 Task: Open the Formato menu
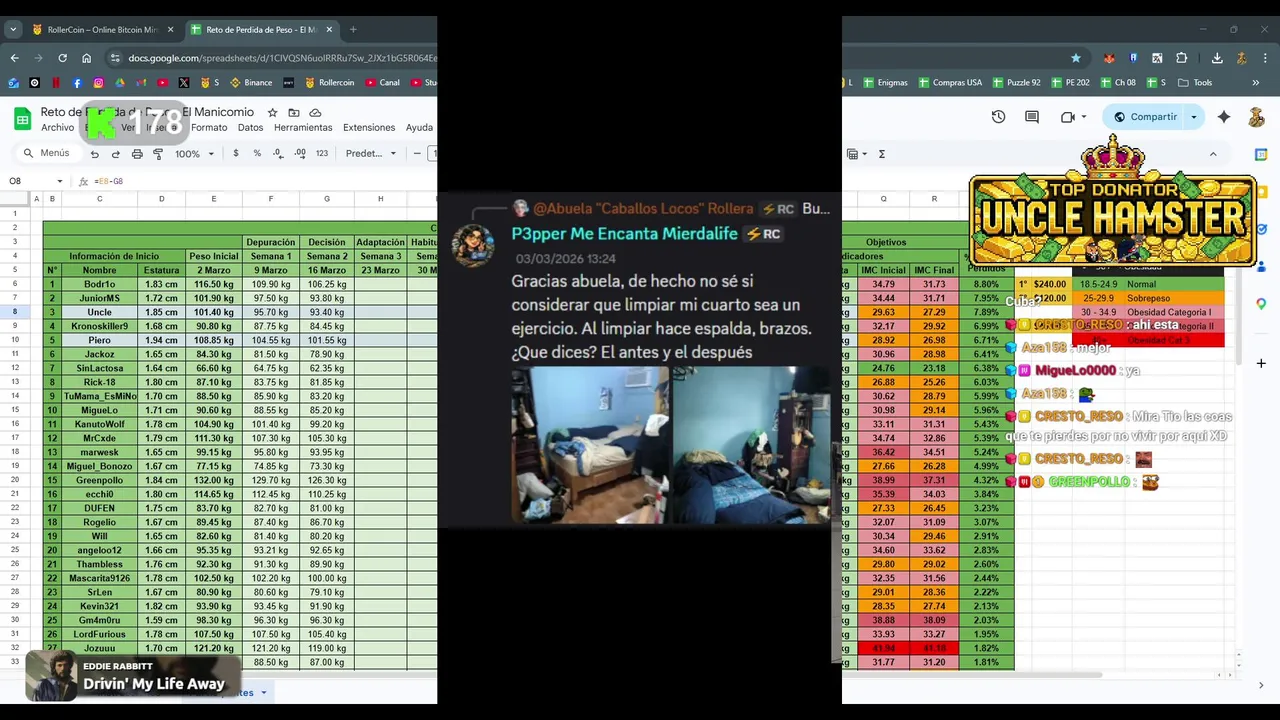point(209,128)
